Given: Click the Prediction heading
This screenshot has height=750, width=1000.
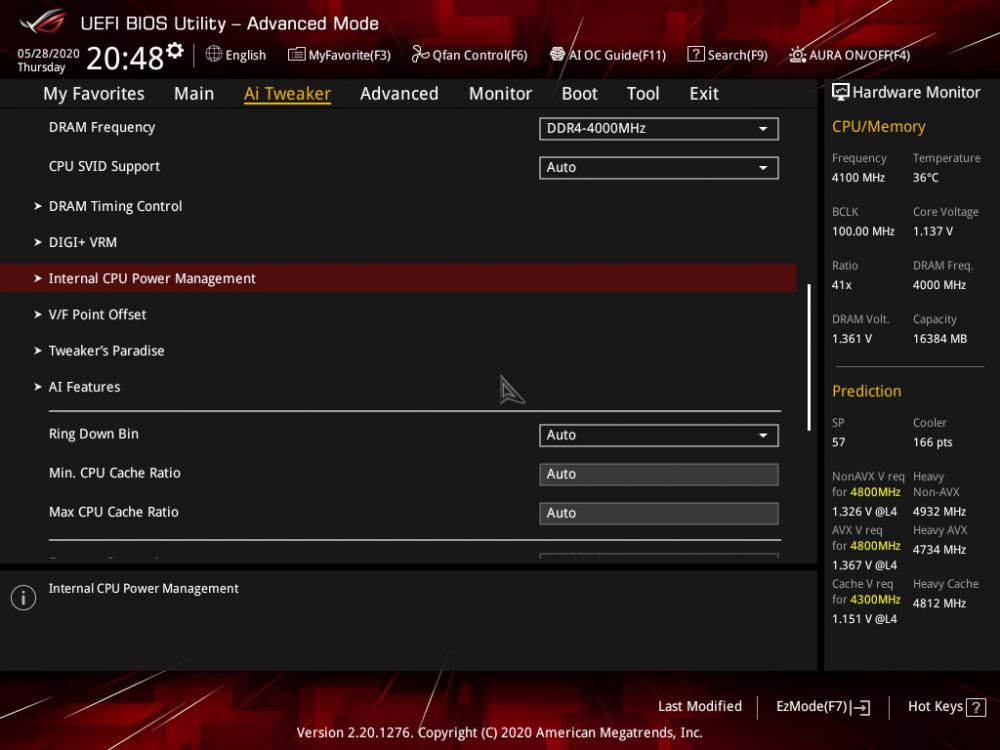Looking at the screenshot, I should click(x=866, y=391).
